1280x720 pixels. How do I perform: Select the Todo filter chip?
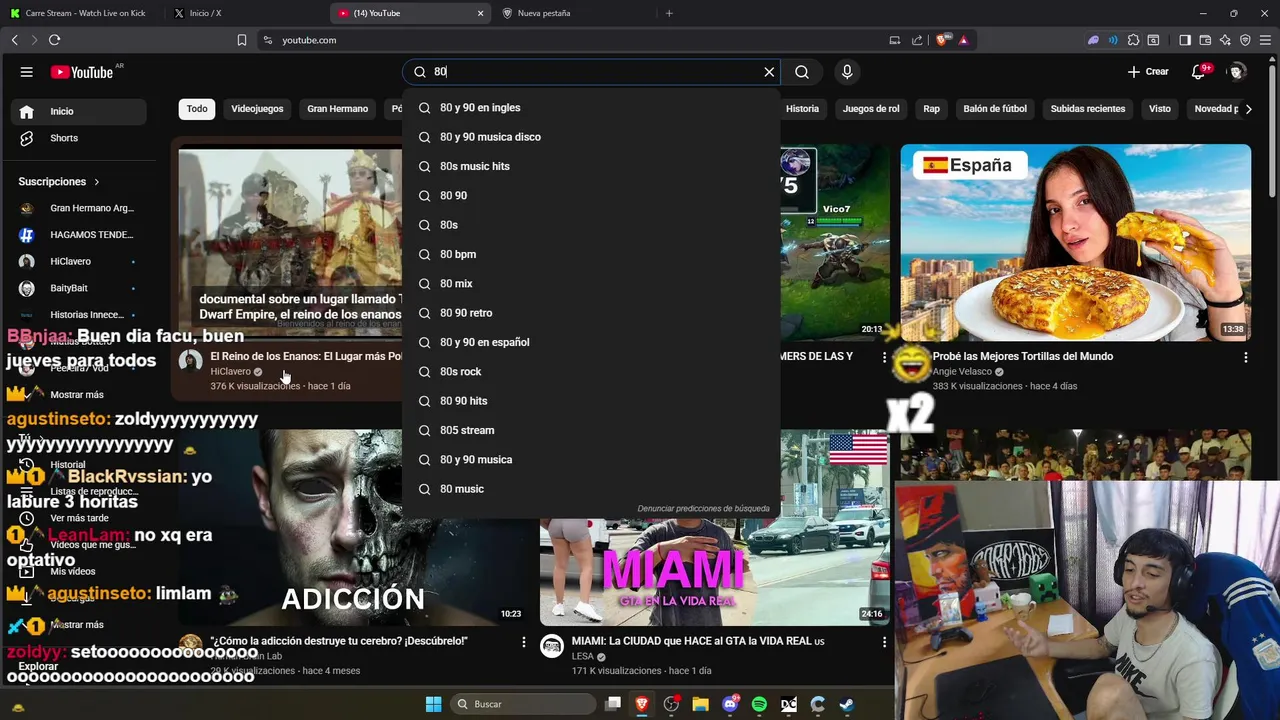tap(197, 109)
